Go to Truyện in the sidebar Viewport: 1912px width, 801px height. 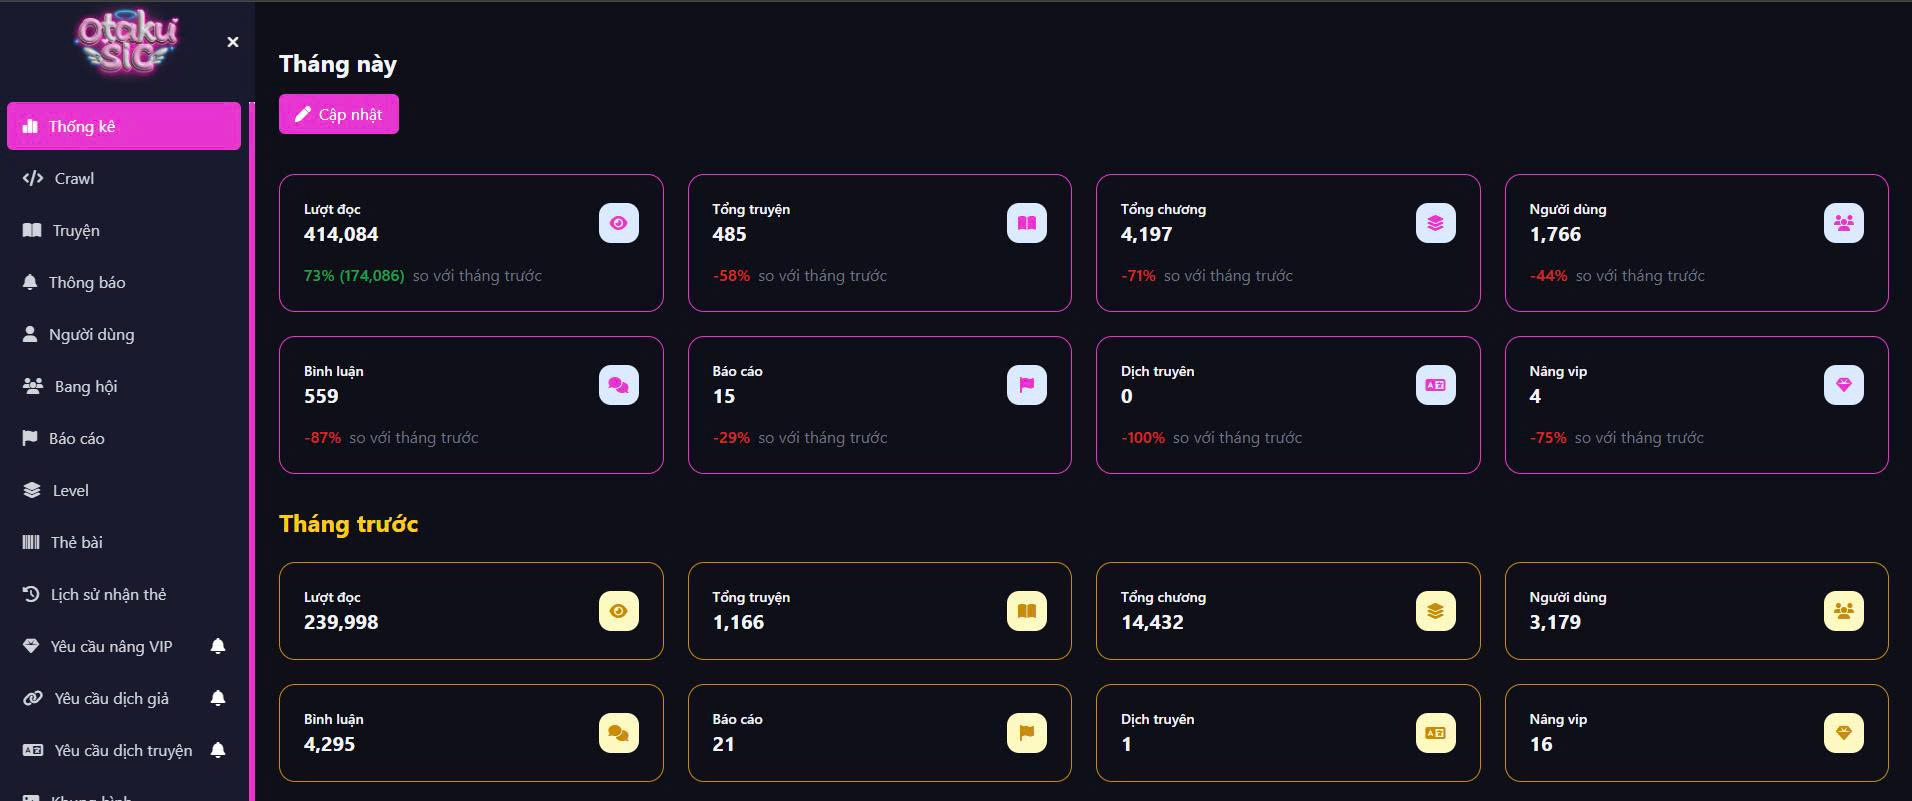coord(76,230)
